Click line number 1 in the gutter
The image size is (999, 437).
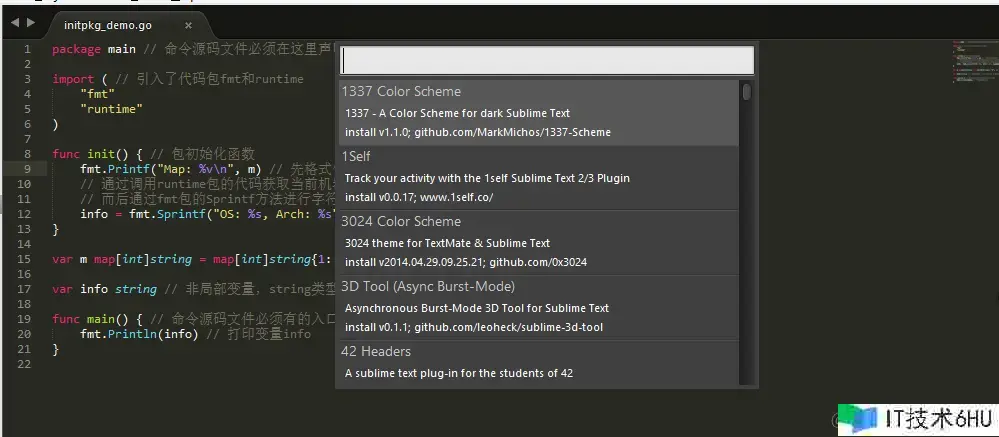(27, 49)
